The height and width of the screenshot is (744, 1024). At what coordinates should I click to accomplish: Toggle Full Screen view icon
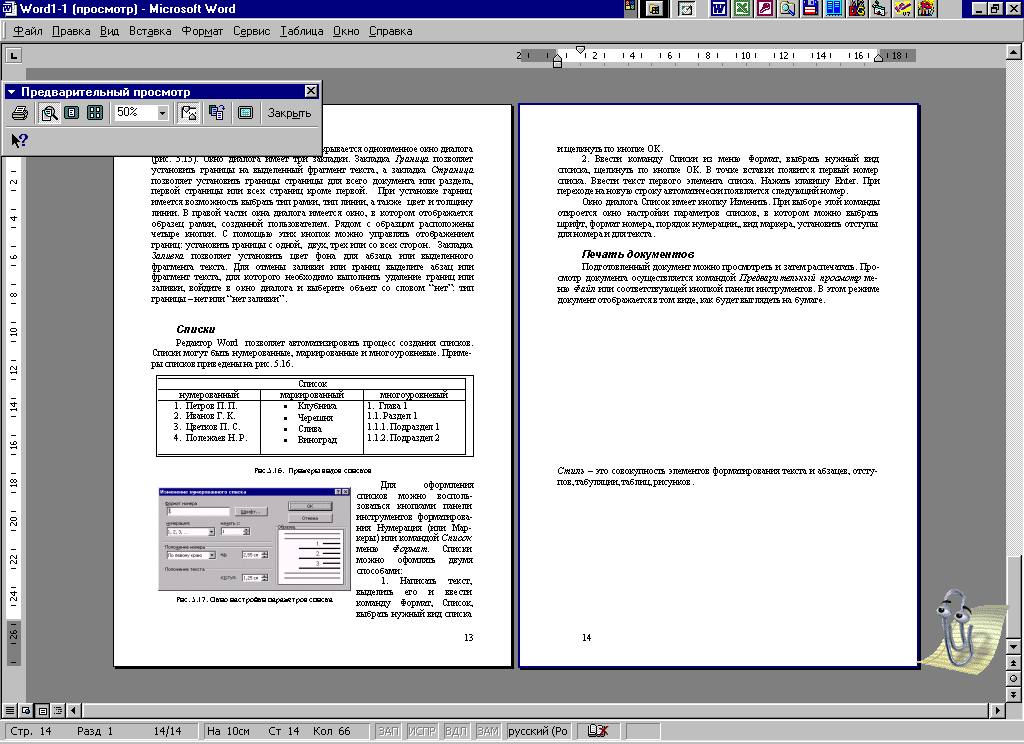coord(246,113)
